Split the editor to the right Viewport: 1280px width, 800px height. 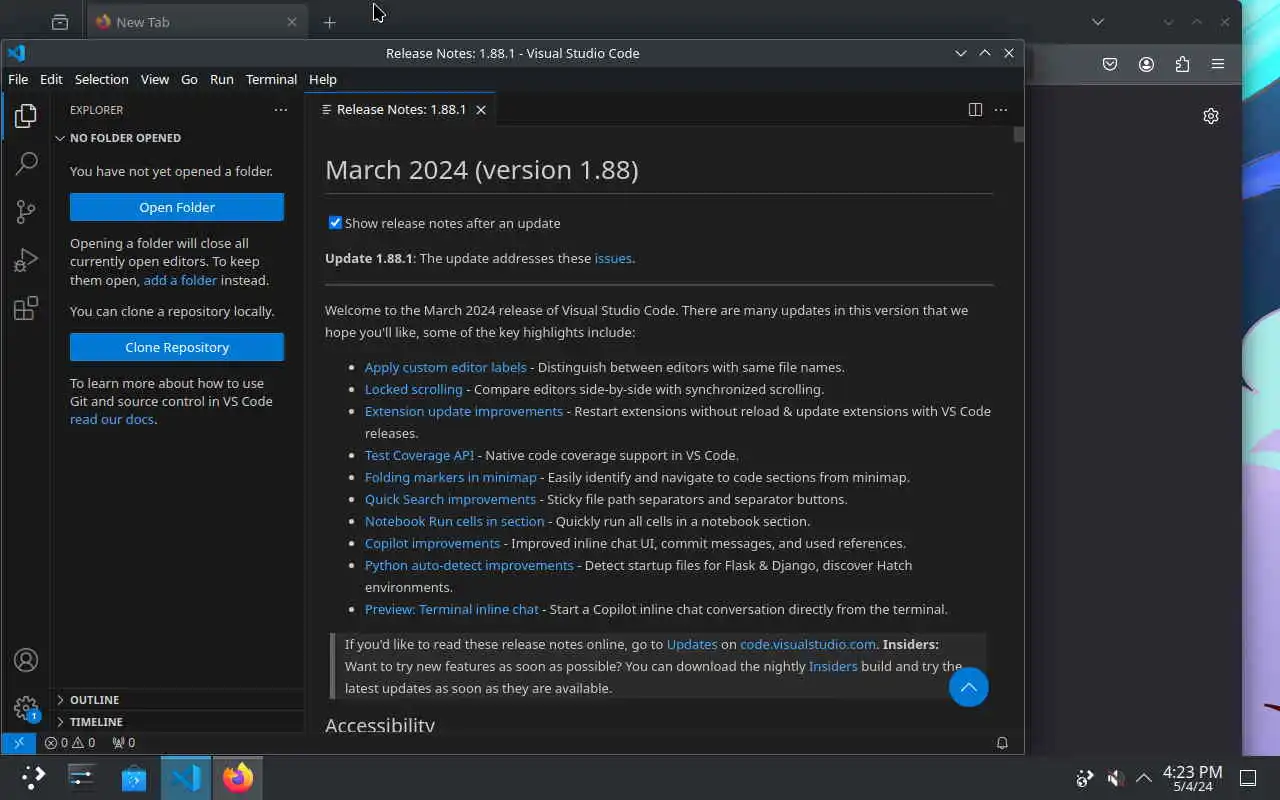(x=975, y=109)
